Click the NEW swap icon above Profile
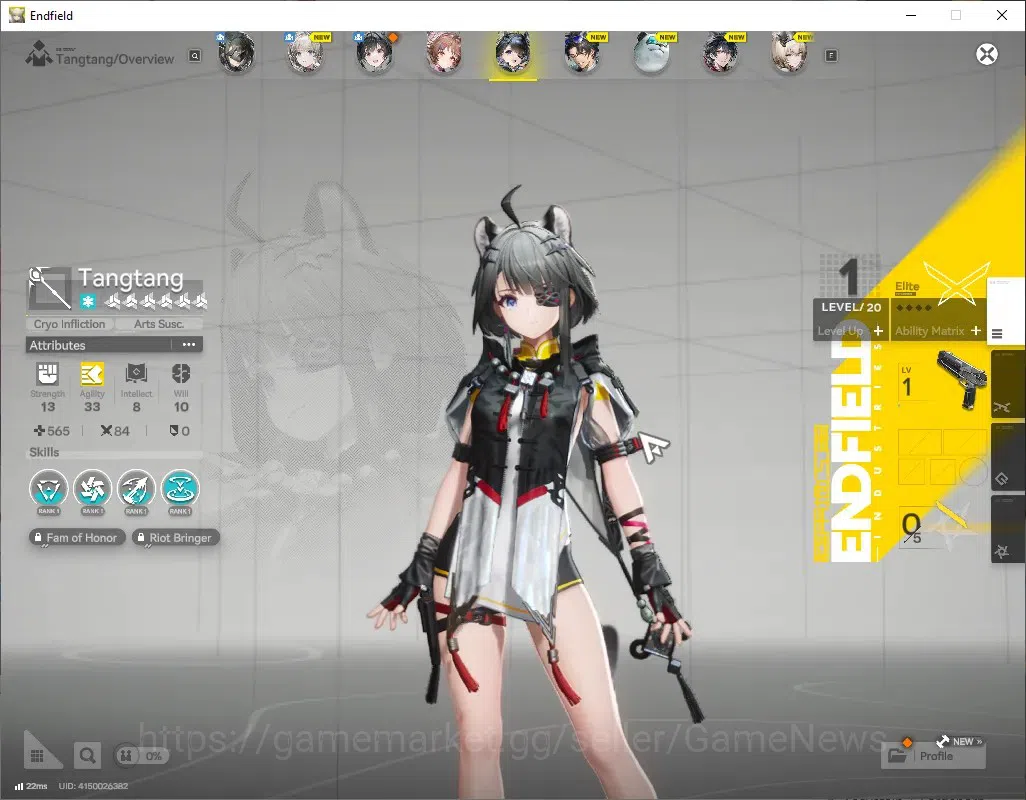1026x800 pixels. (942, 741)
